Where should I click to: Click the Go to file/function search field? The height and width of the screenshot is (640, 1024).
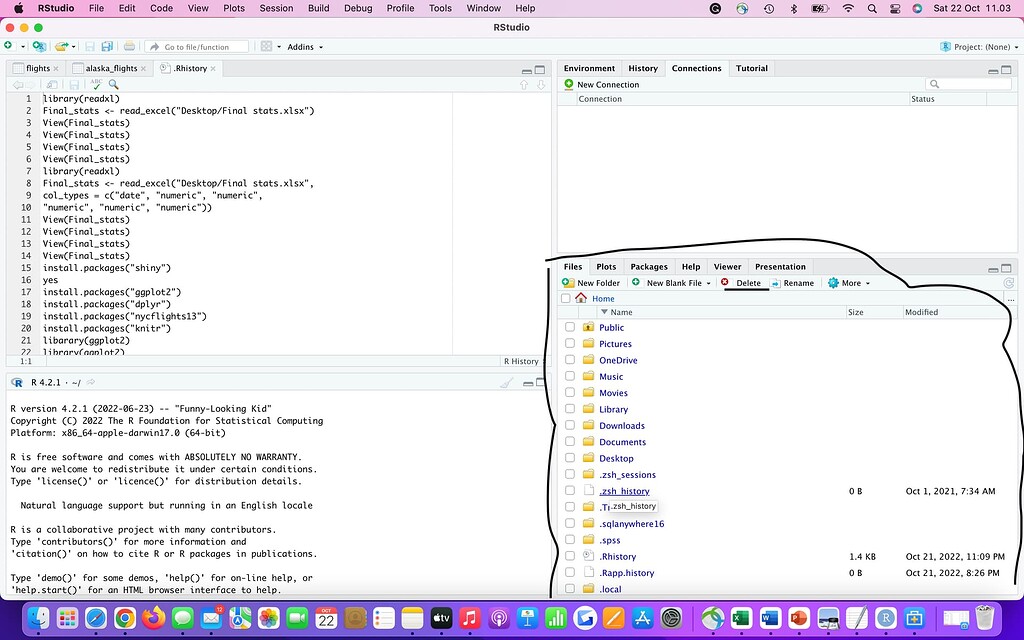coord(197,46)
